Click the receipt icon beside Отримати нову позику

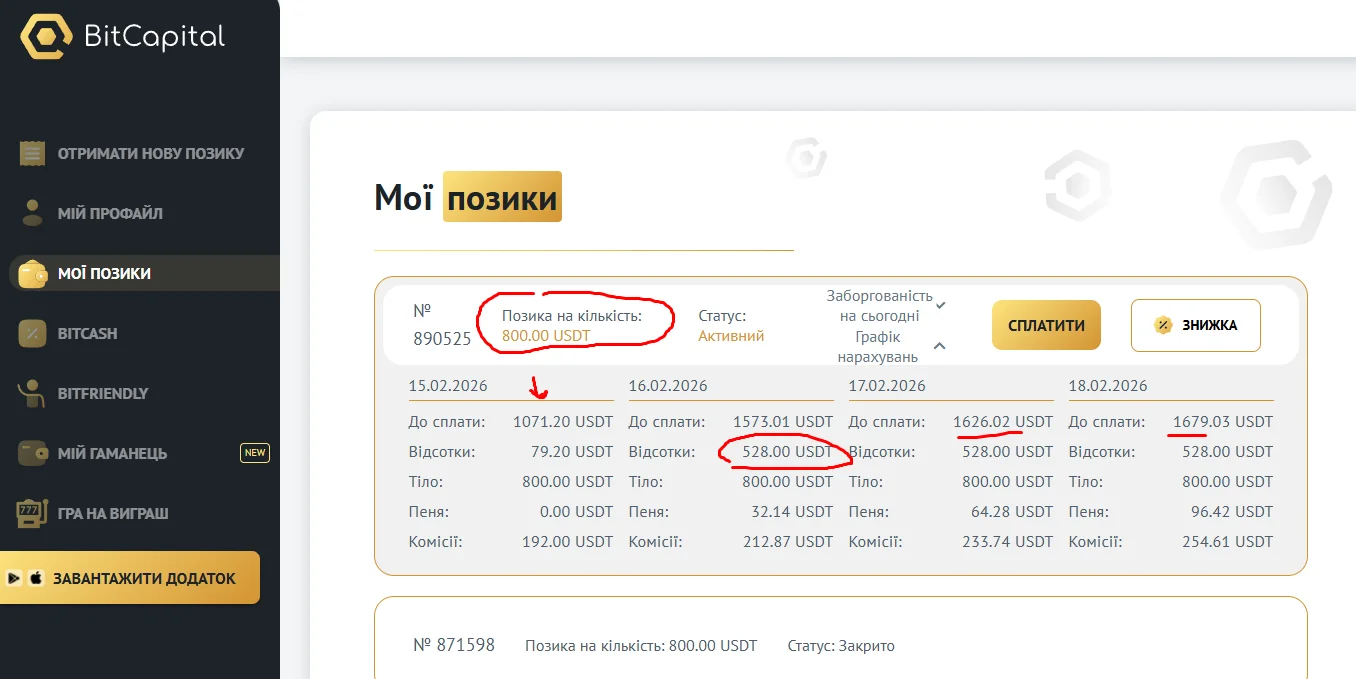33,154
